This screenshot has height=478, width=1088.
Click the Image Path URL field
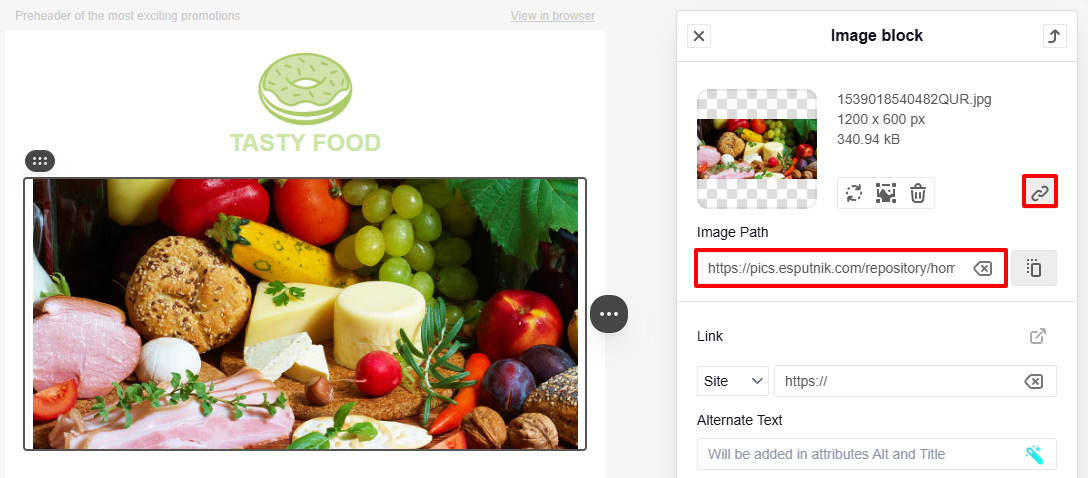pos(831,268)
